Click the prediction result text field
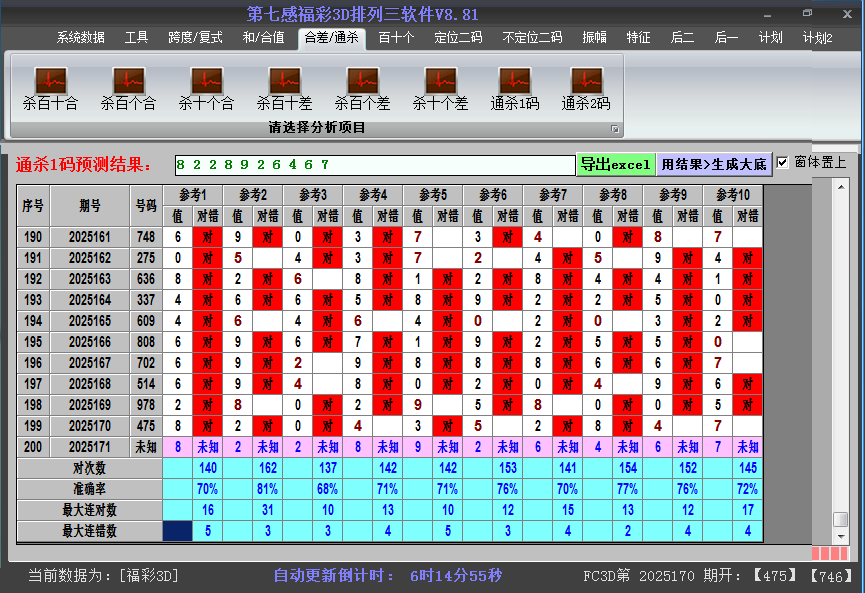 click(375, 165)
